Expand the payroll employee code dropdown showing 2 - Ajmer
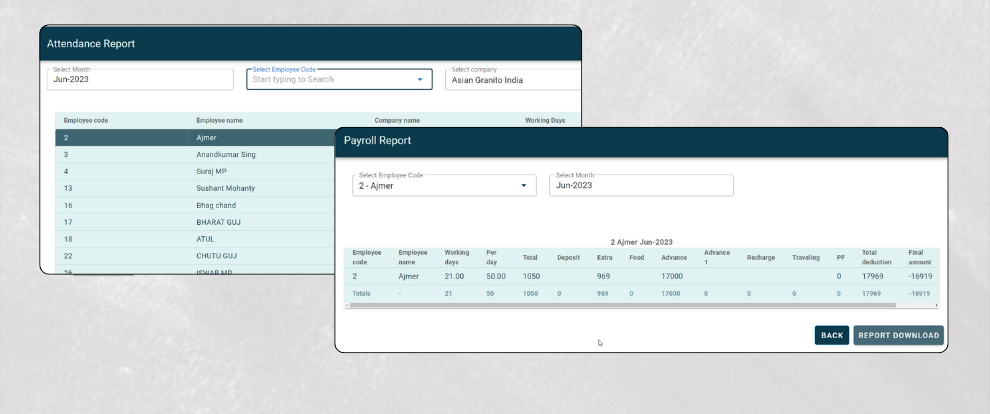This screenshot has width=990, height=414. [x=523, y=185]
